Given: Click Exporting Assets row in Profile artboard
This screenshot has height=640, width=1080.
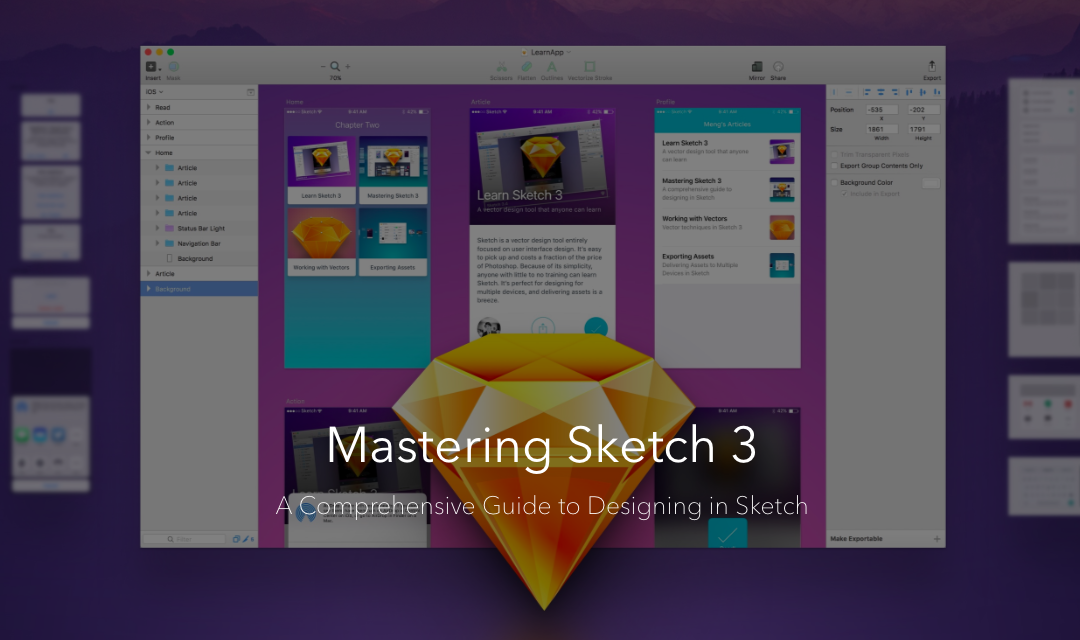Looking at the screenshot, I should [727, 265].
